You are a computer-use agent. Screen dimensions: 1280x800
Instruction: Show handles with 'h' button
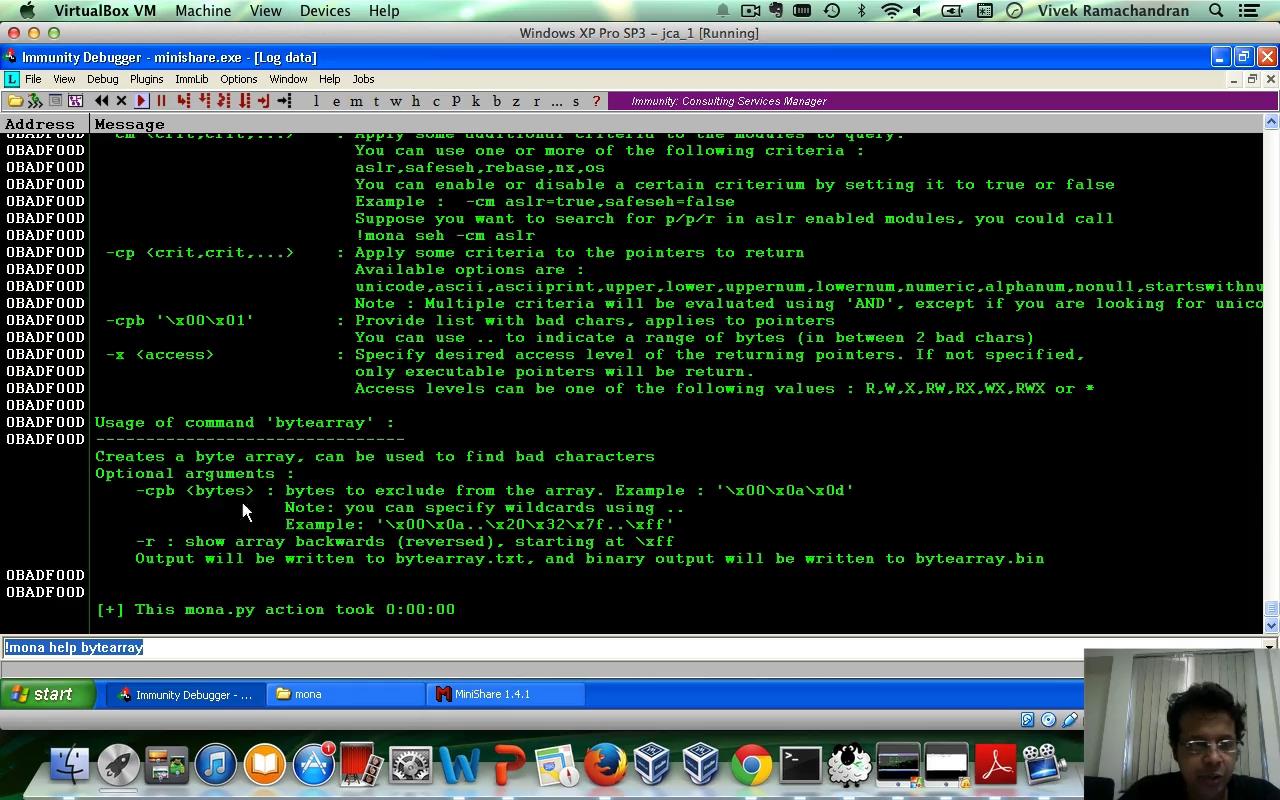tap(416, 101)
